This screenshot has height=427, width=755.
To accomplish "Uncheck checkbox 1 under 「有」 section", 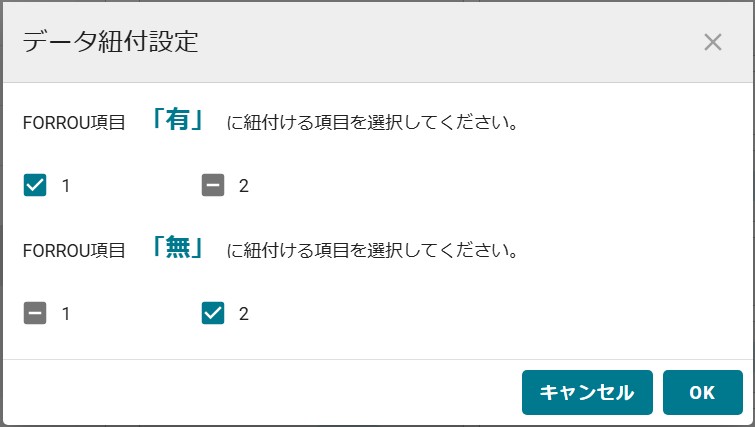I will (x=35, y=185).
